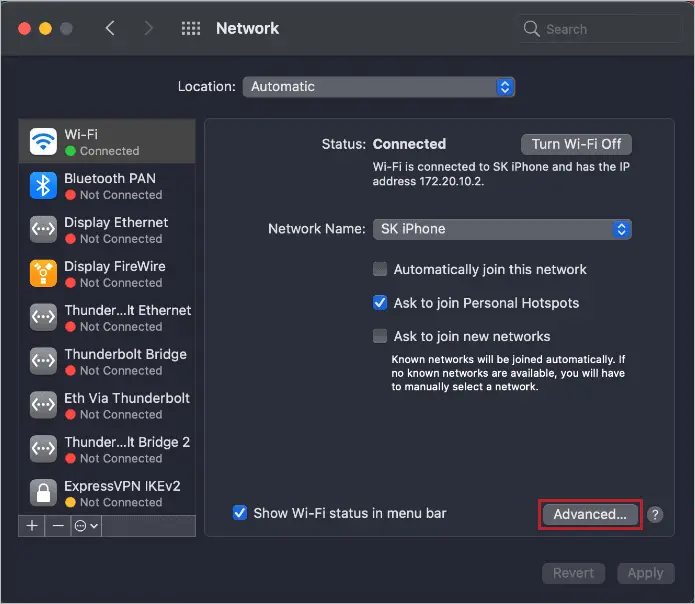Minimize the Network window

pyautogui.click(x=45, y=28)
